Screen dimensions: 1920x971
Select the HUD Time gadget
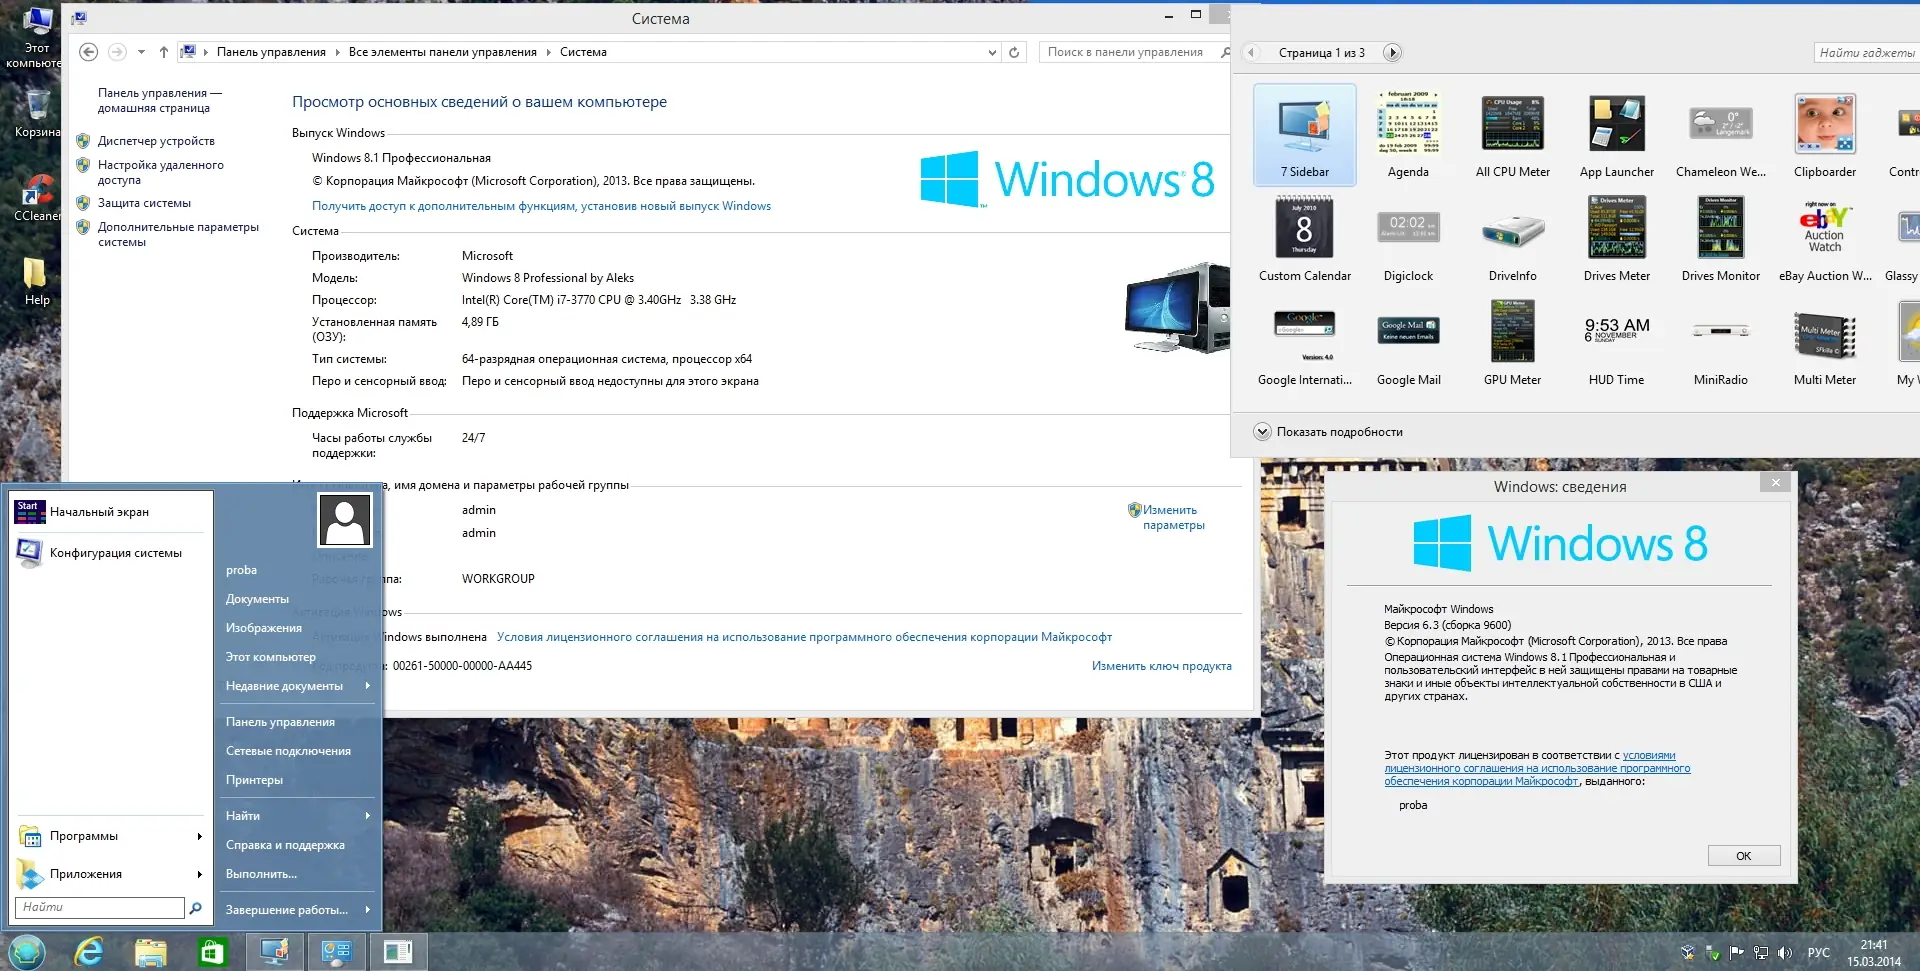tap(1616, 342)
